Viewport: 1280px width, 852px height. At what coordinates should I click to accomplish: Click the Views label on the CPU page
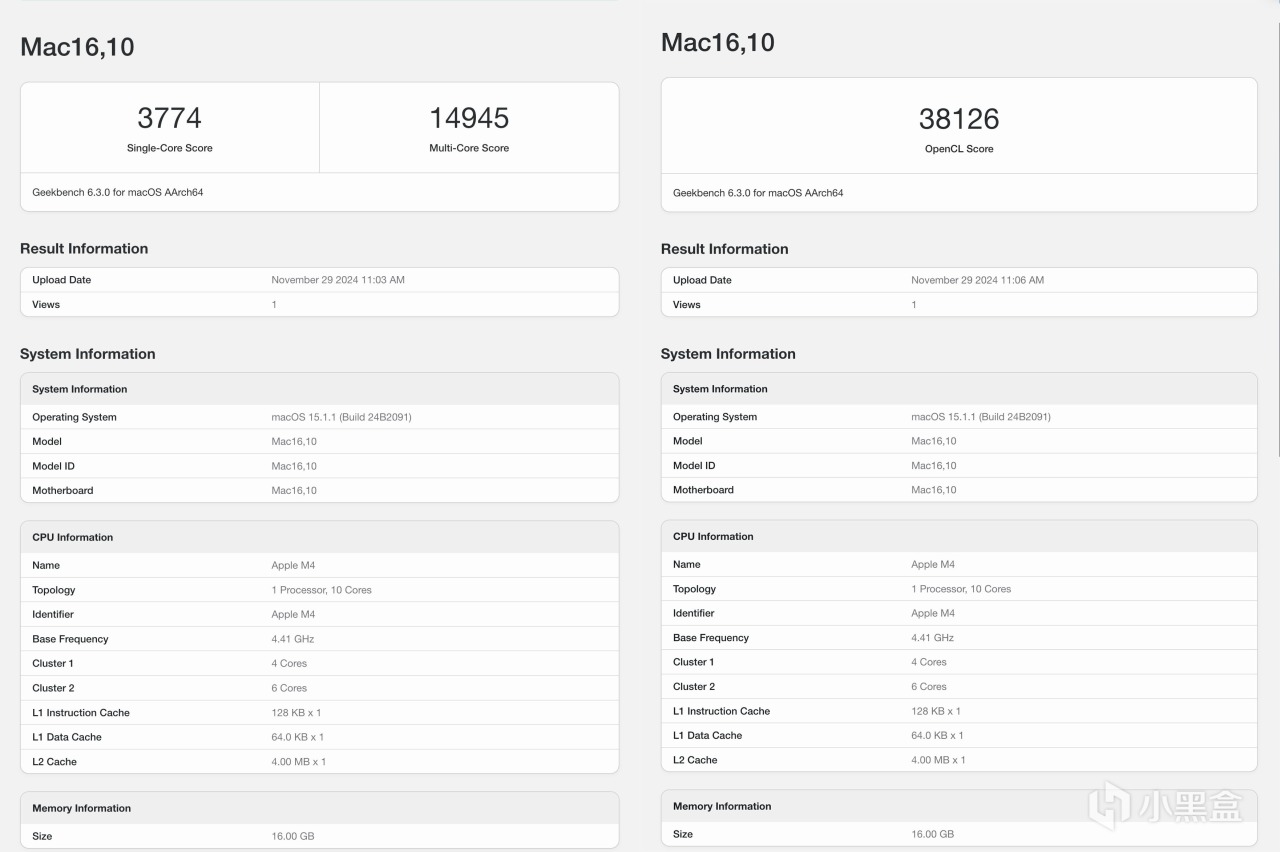pyautogui.click(x=46, y=304)
